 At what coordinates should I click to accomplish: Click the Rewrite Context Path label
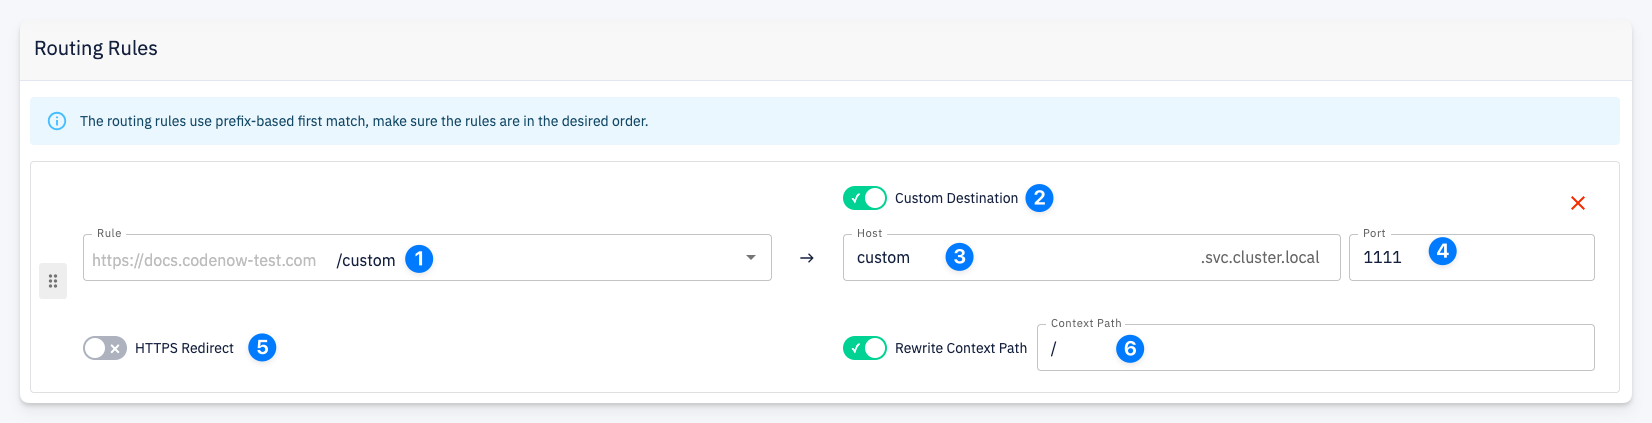click(x=961, y=348)
